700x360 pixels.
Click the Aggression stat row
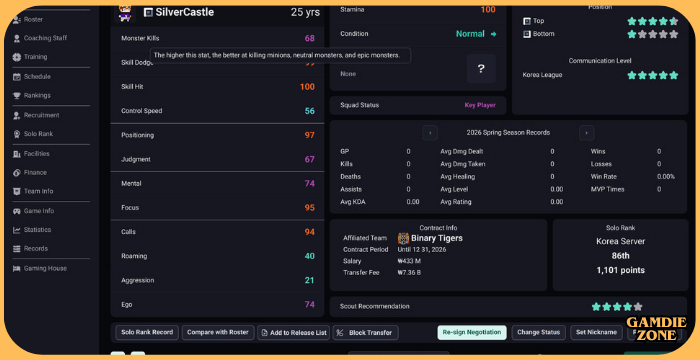(x=217, y=280)
